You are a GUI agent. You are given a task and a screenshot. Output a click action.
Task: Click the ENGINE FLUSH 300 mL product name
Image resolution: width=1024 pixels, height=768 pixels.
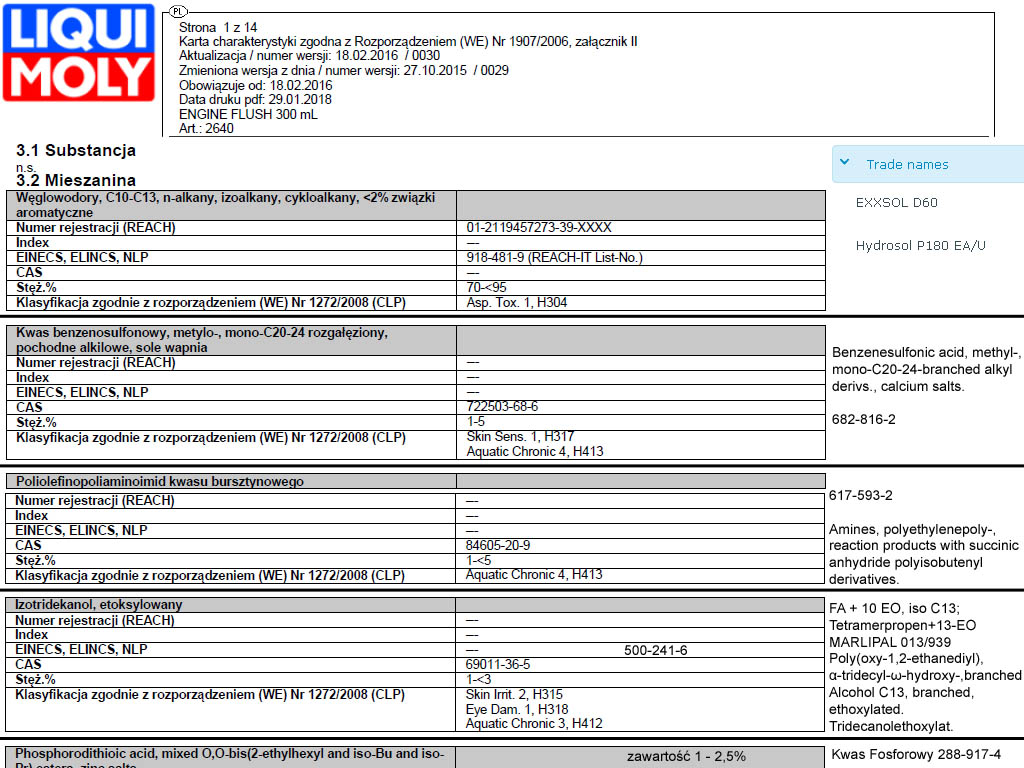(x=248, y=114)
